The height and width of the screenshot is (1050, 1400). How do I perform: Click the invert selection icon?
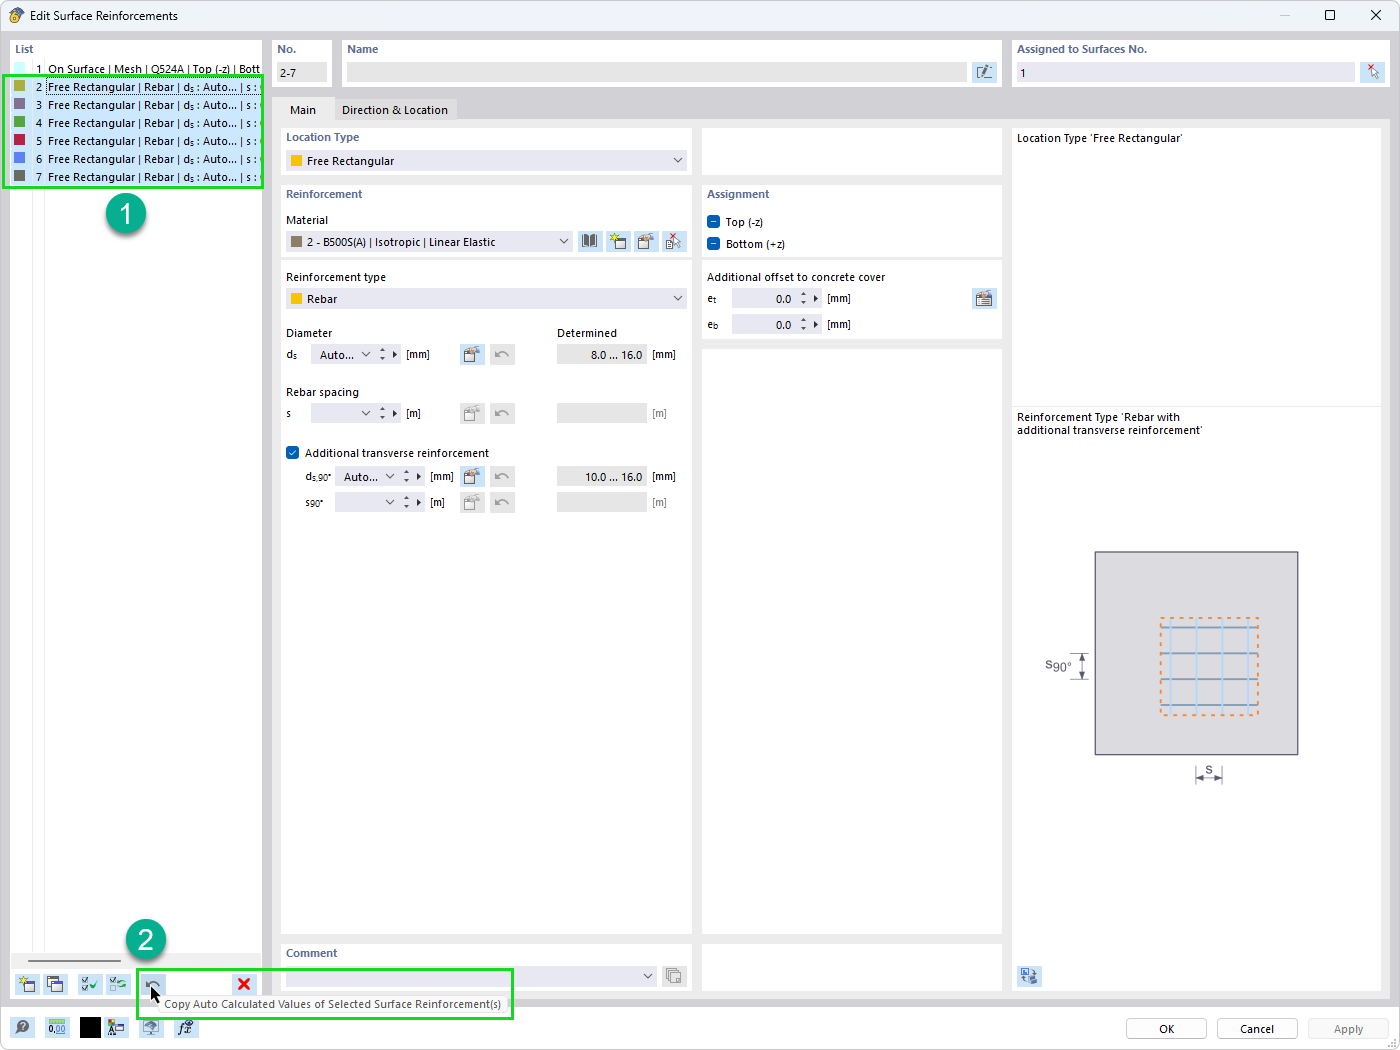(x=118, y=985)
